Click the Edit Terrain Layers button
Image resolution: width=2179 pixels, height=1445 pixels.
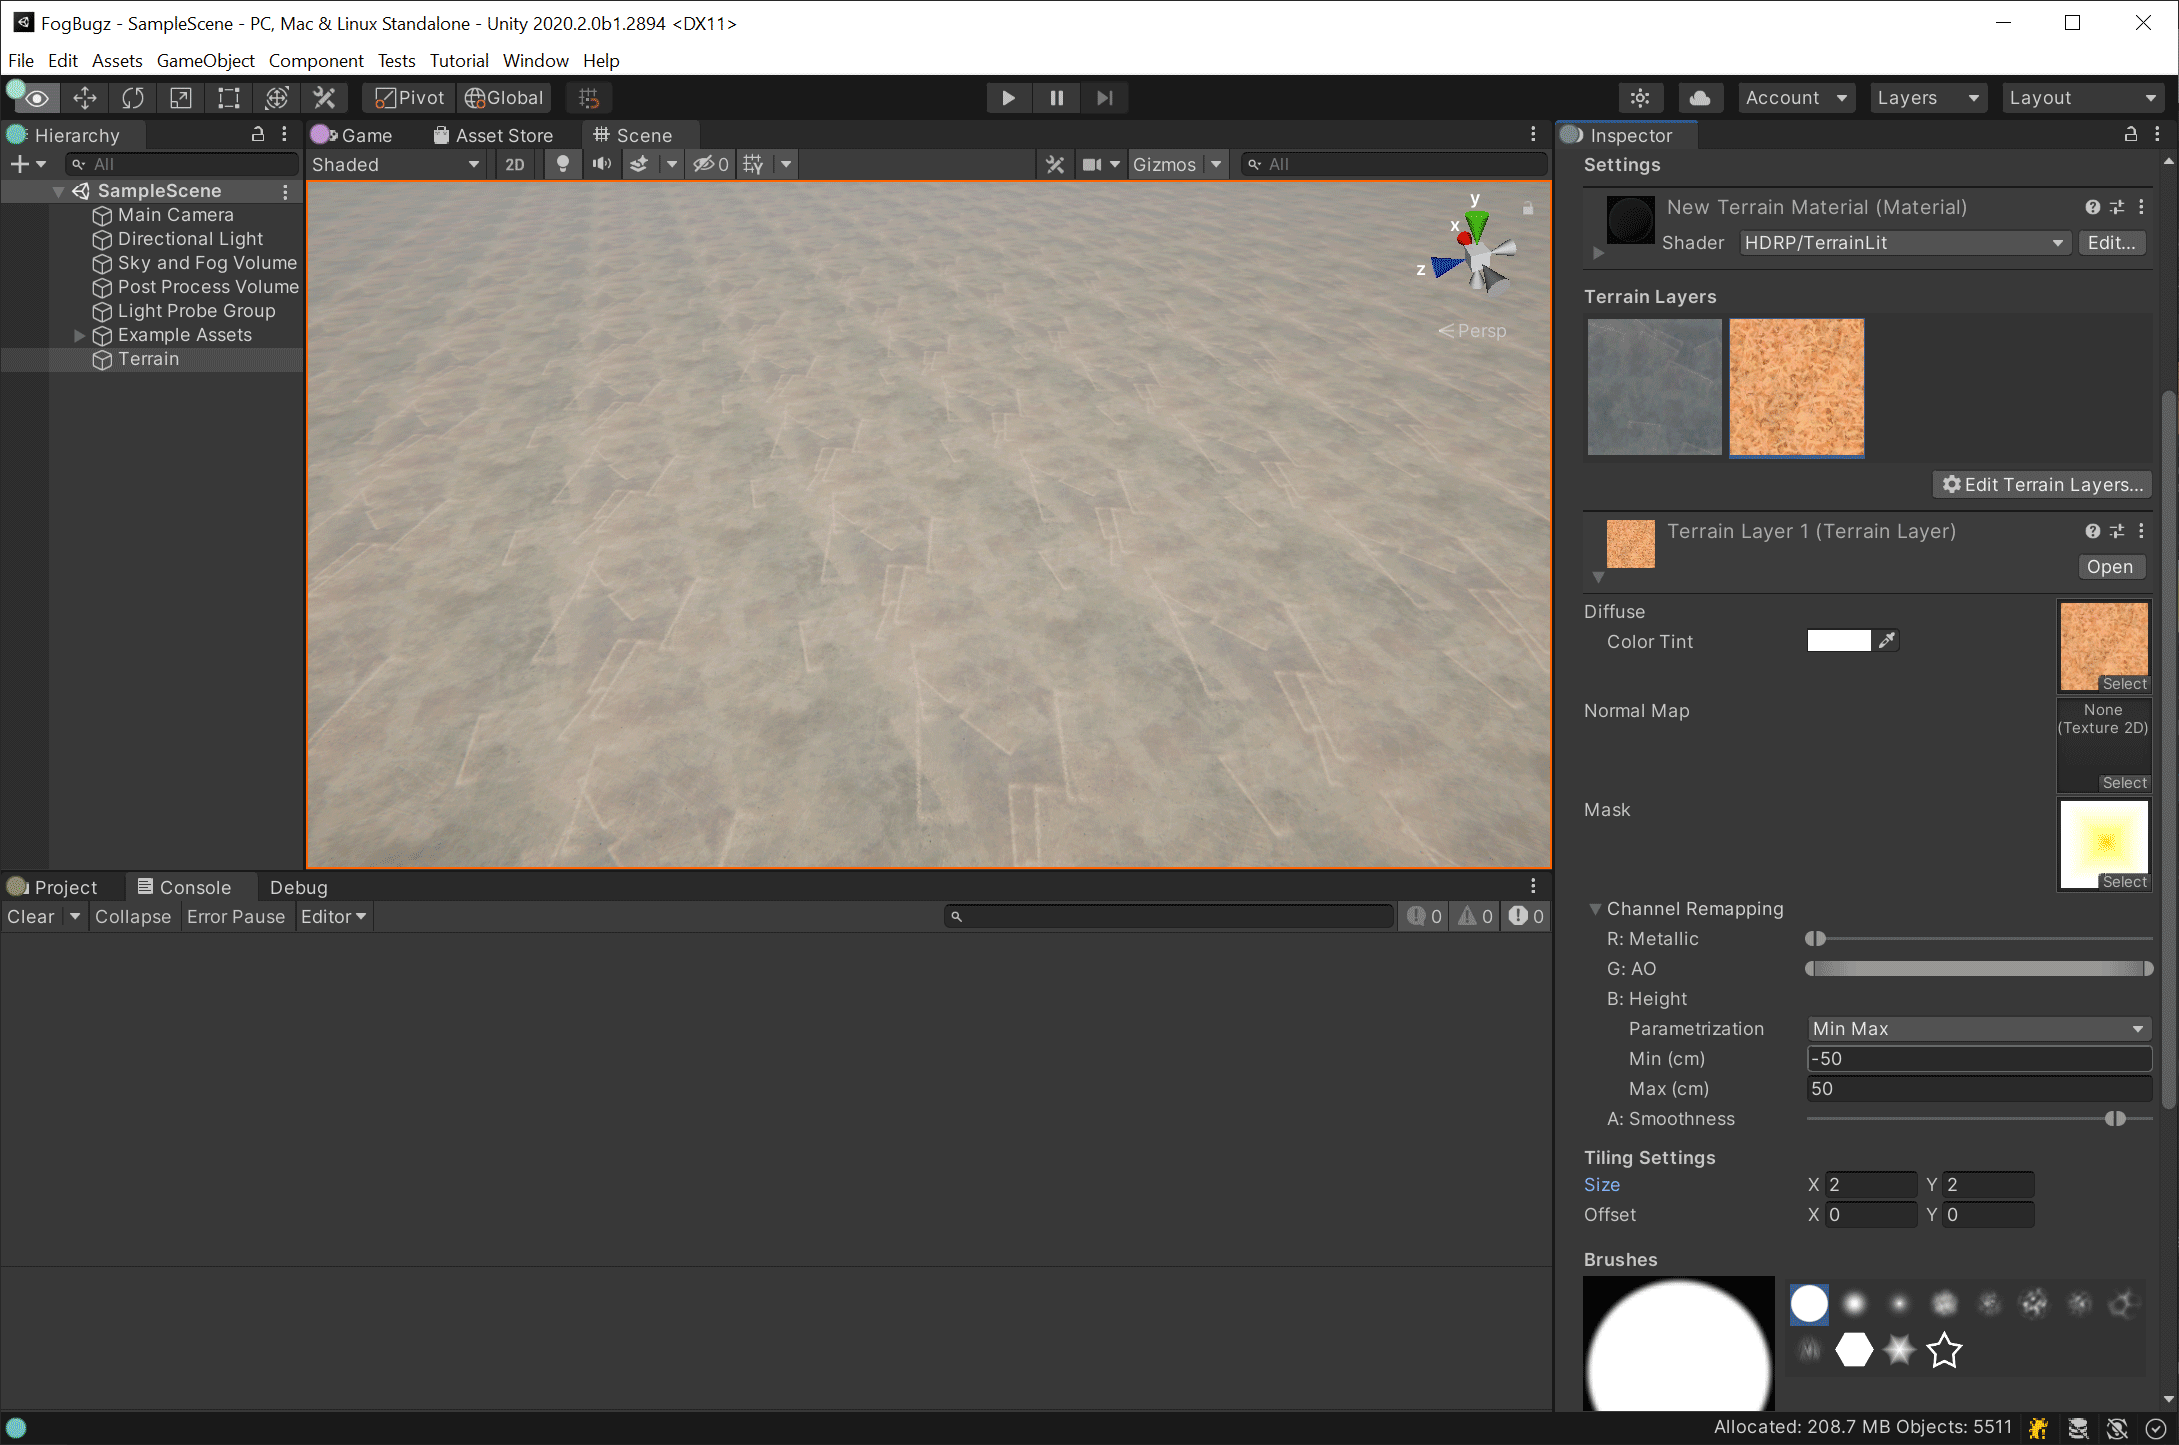click(x=2042, y=485)
